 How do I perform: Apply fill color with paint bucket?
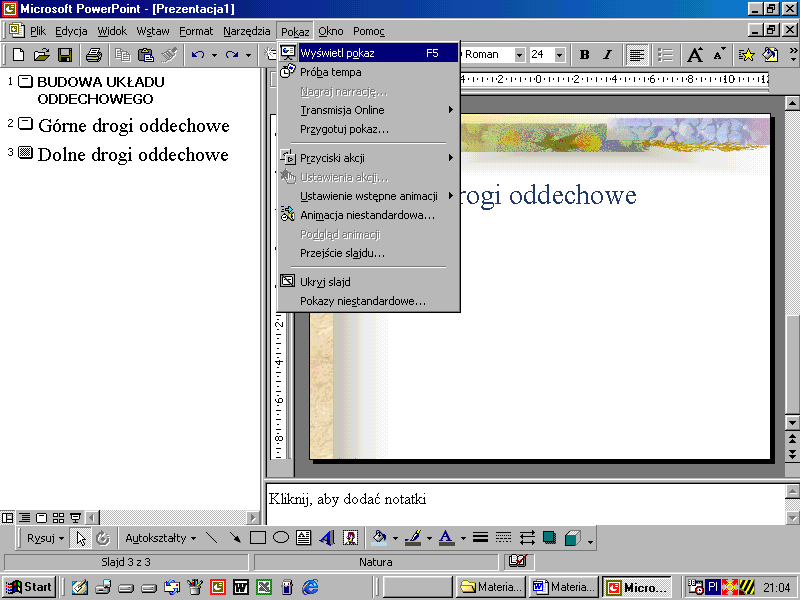(379, 538)
